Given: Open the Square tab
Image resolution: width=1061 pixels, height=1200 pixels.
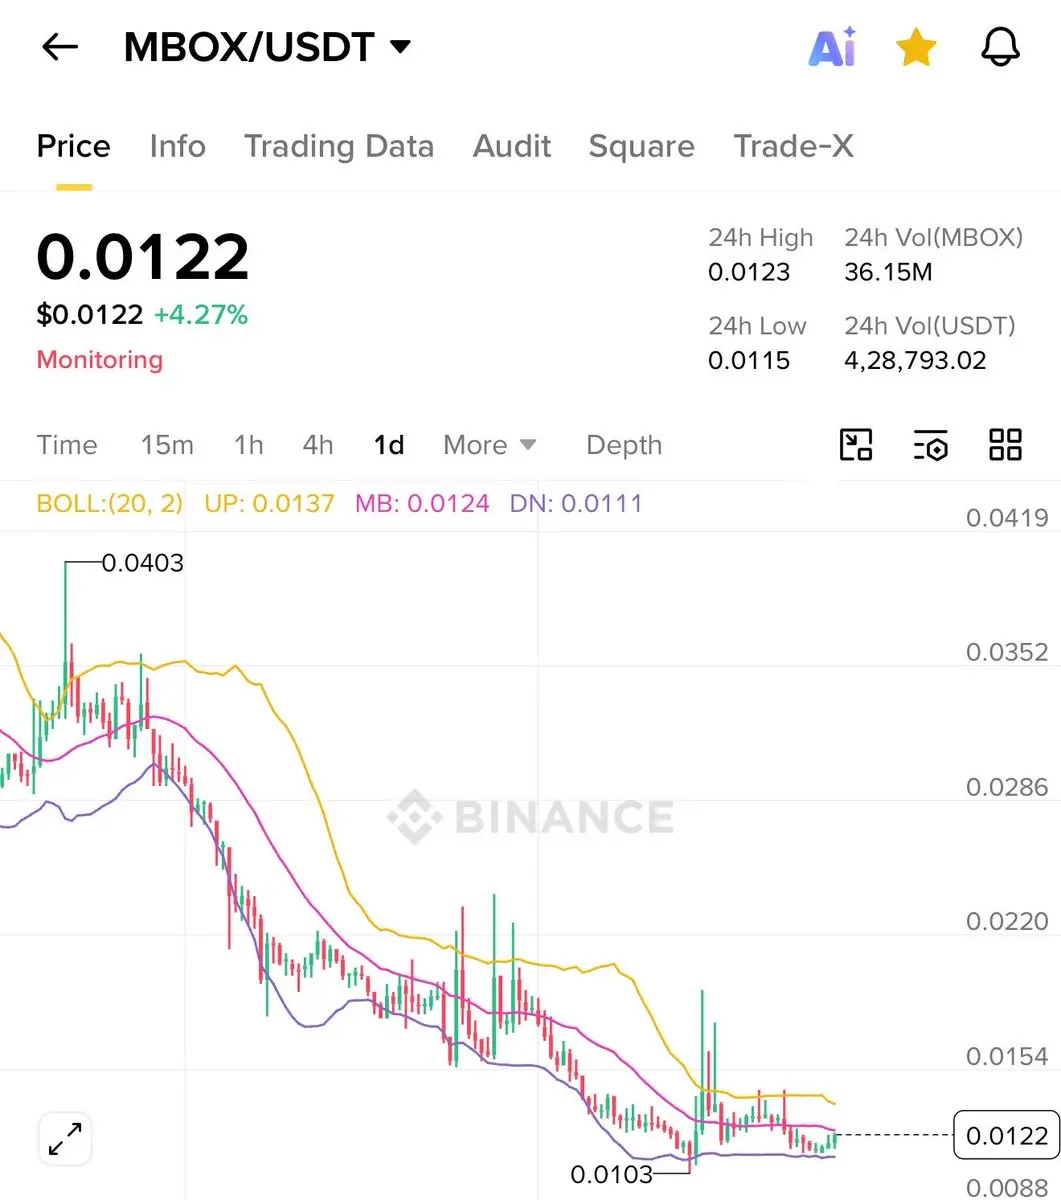Looking at the screenshot, I should [x=641, y=147].
